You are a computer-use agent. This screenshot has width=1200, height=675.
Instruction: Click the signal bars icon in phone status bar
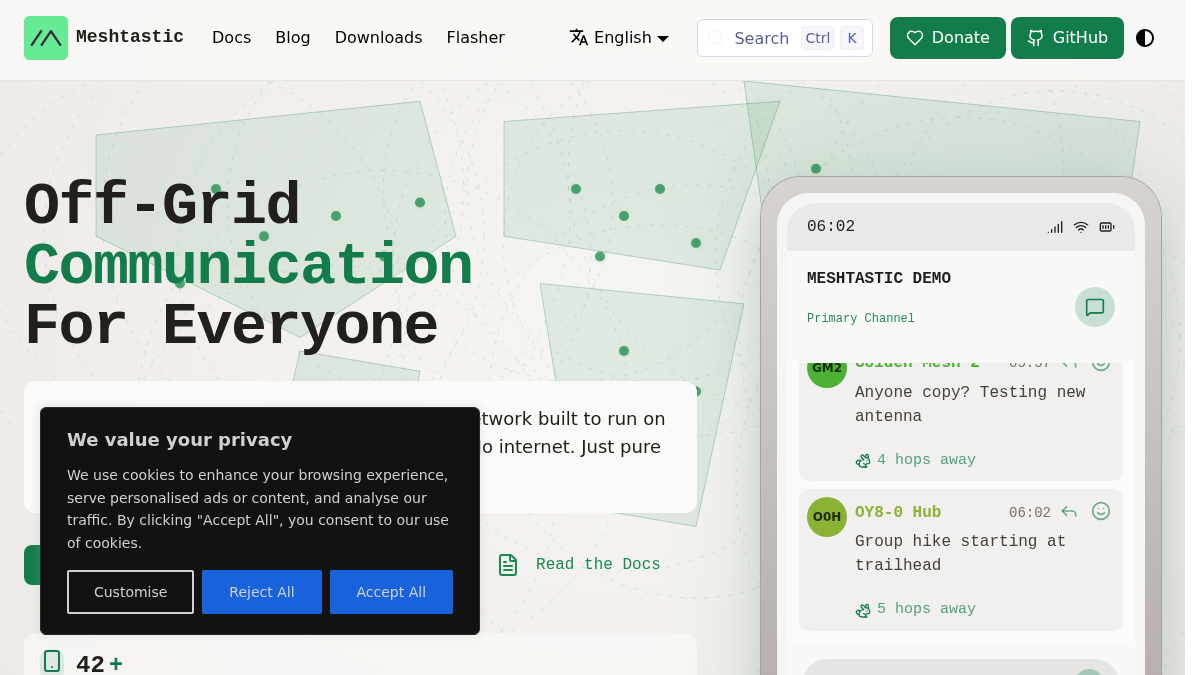click(x=1055, y=227)
